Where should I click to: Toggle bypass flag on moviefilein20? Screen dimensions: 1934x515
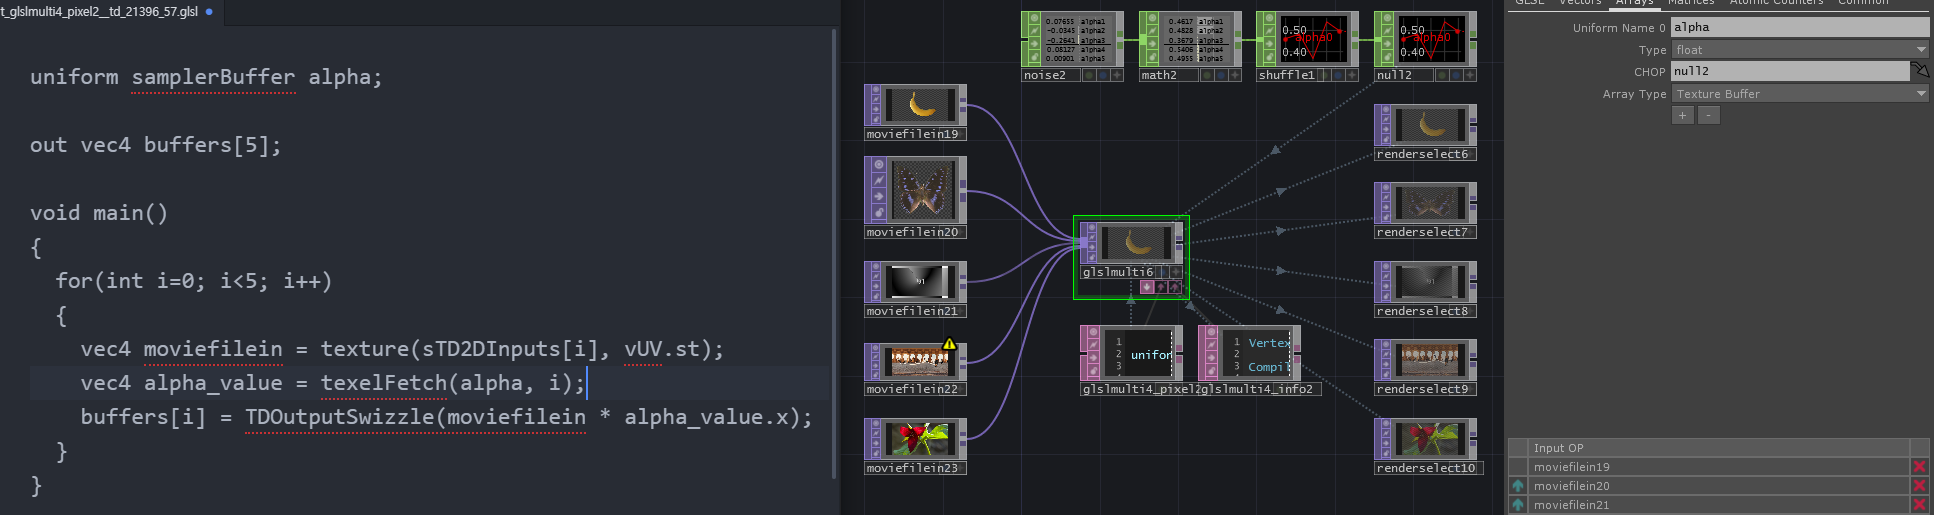tap(879, 196)
